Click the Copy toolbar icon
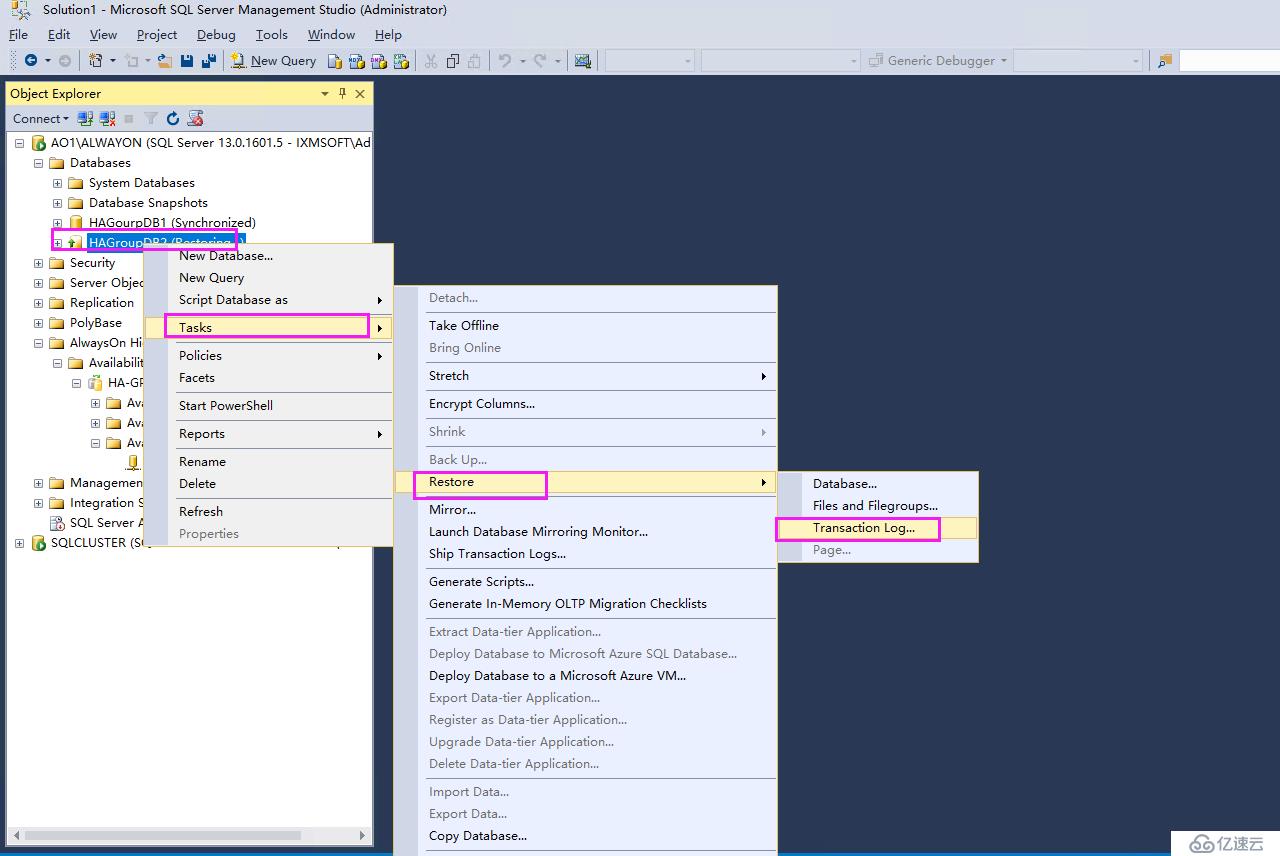 [453, 61]
